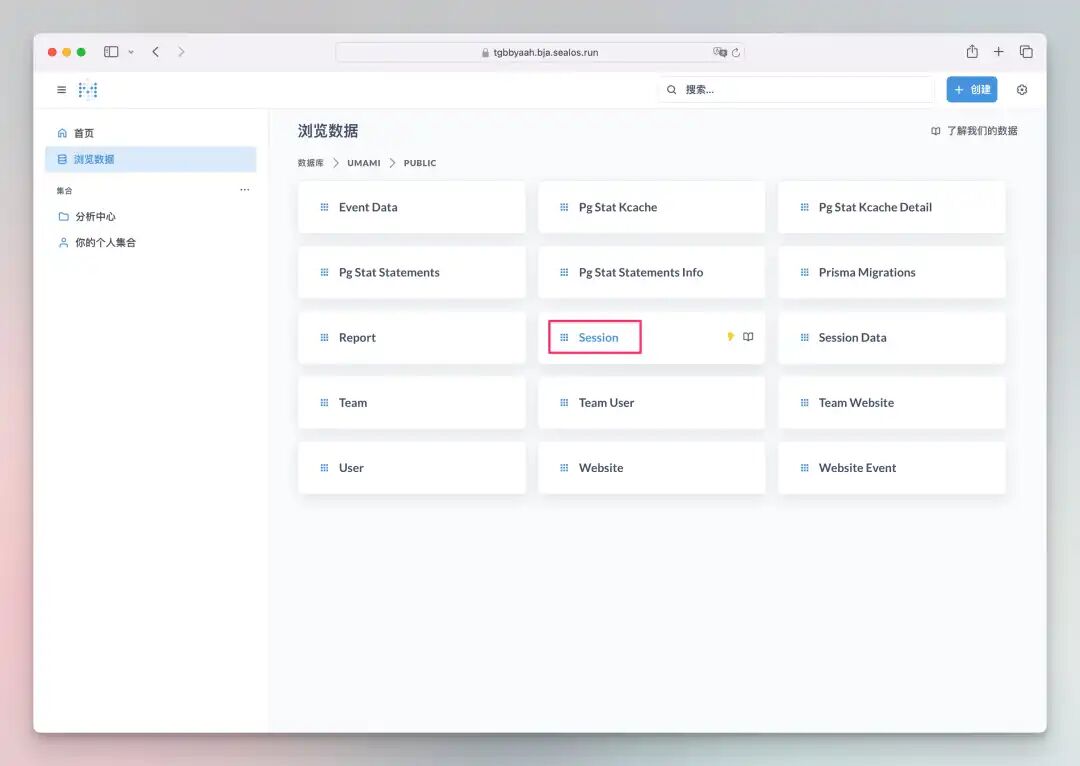Click the home icon beside 首页
The width and height of the screenshot is (1080, 766).
(62, 133)
